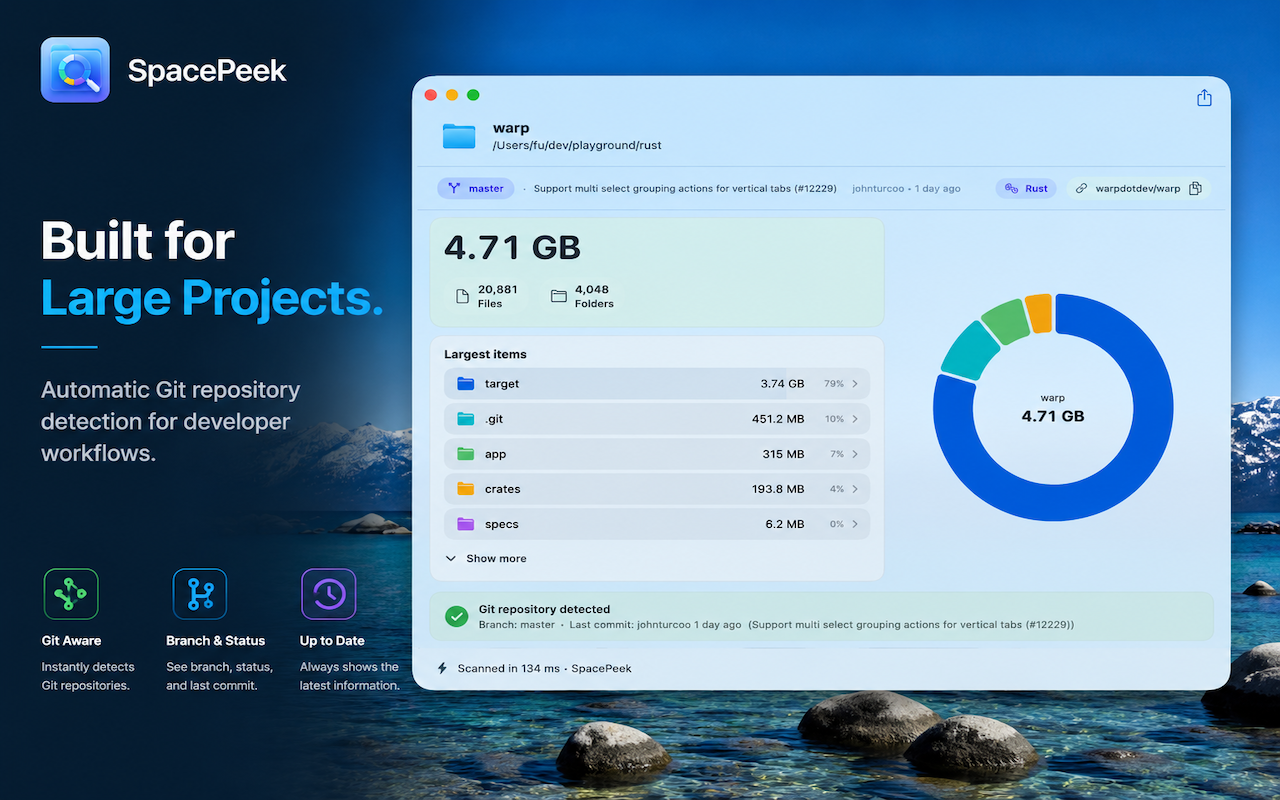Expand the crates row chevron
The height and width of the screenshot is (800, 1280).
click(x=855, y=489)
